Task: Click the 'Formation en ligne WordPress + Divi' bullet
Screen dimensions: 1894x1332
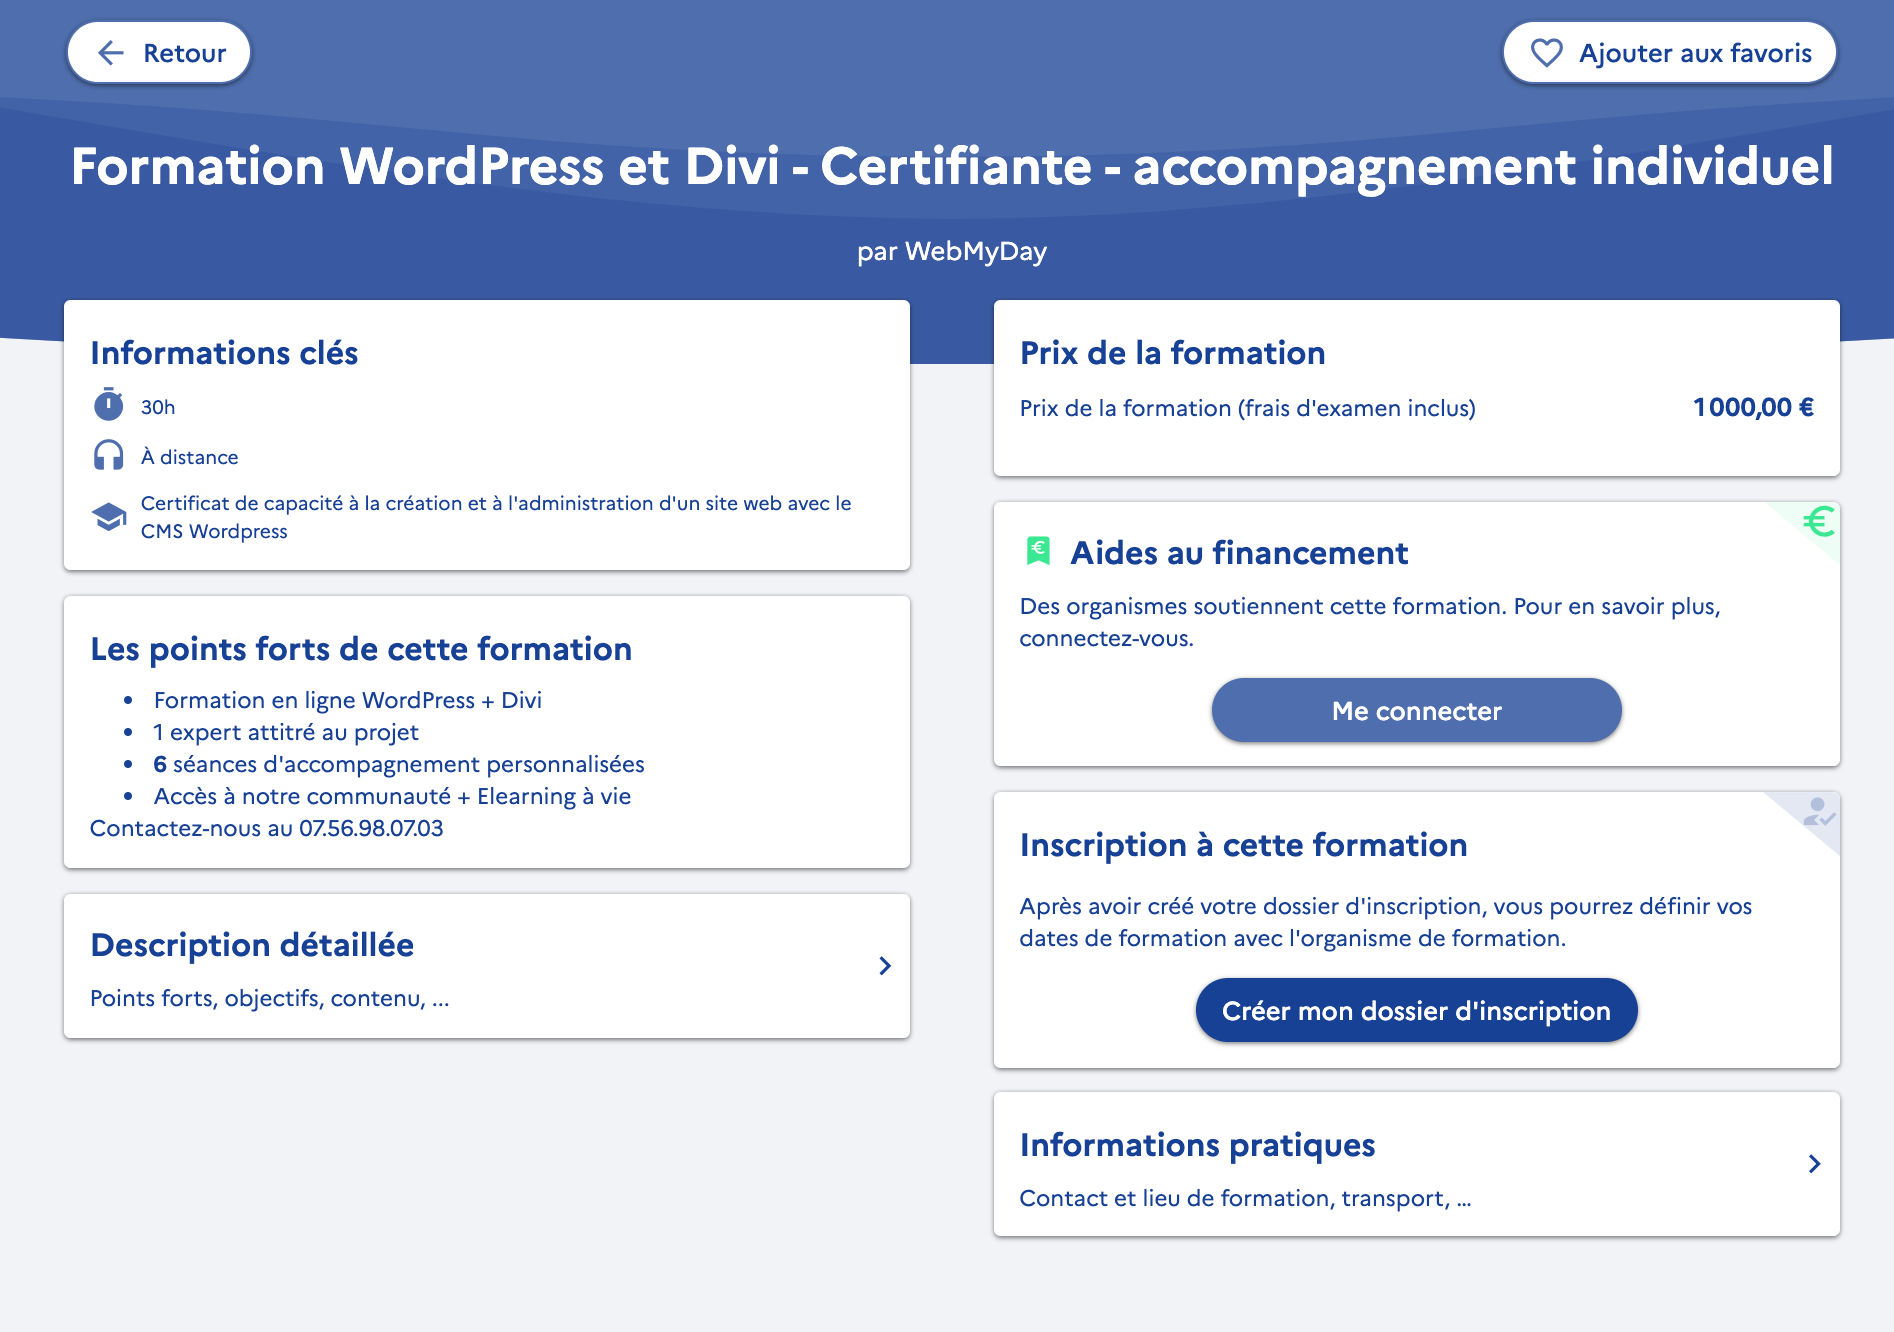Action: click(348, 700)
